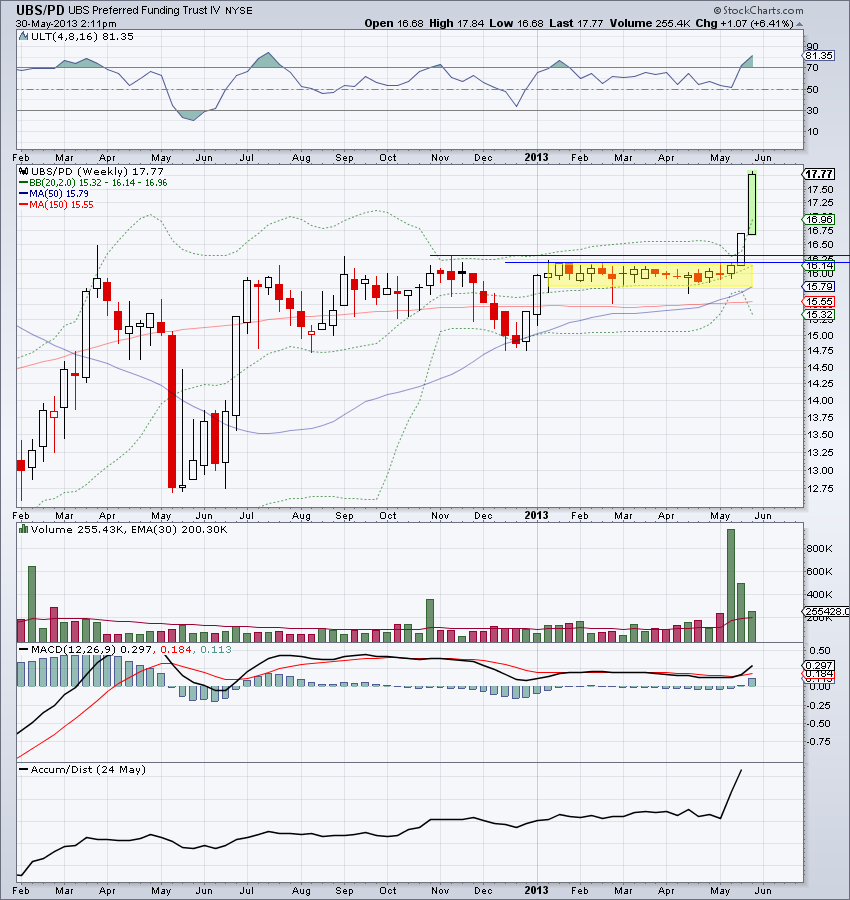Click the UBS Preferred Funding Trust IV name
The height and width of the screenshot is (900, 850).
click(144, 10)
